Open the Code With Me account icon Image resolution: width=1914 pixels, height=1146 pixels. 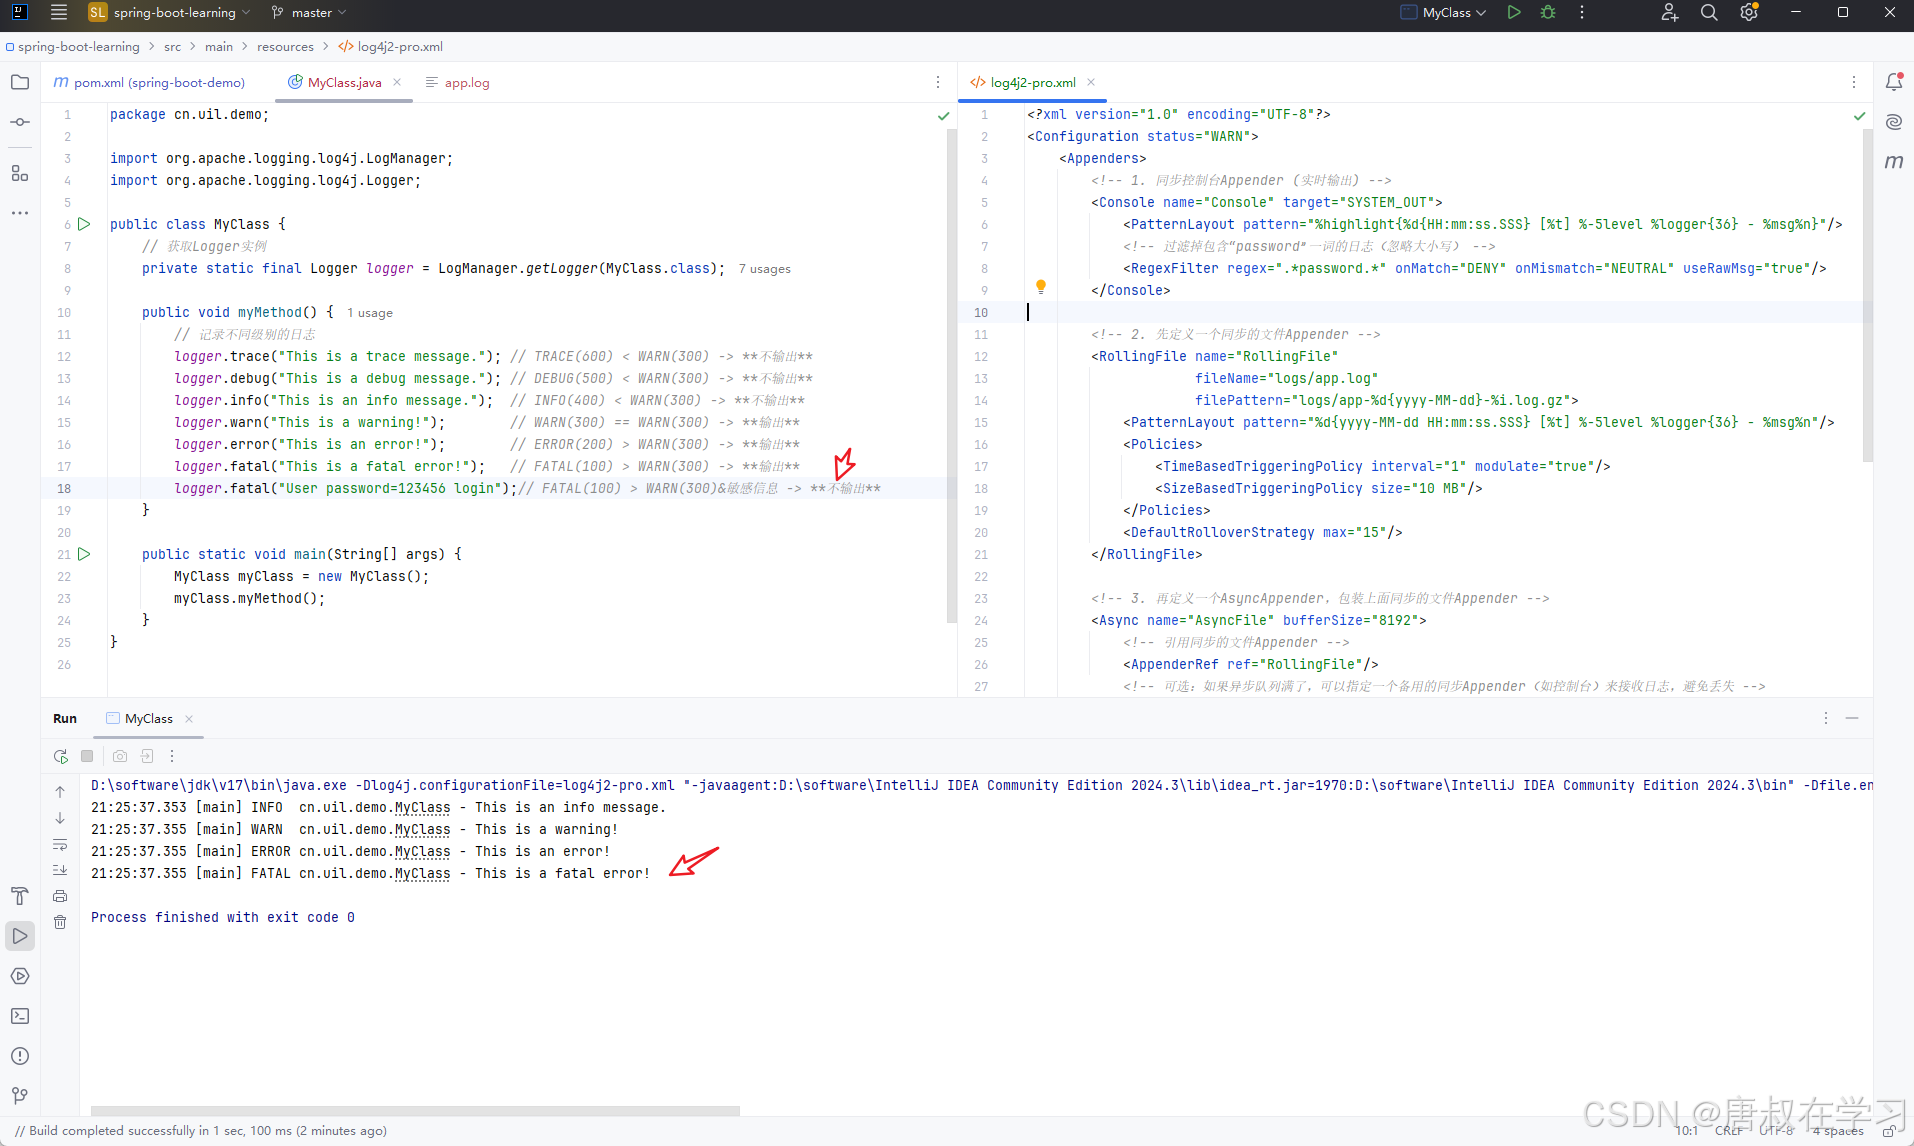coord(1669,13)
